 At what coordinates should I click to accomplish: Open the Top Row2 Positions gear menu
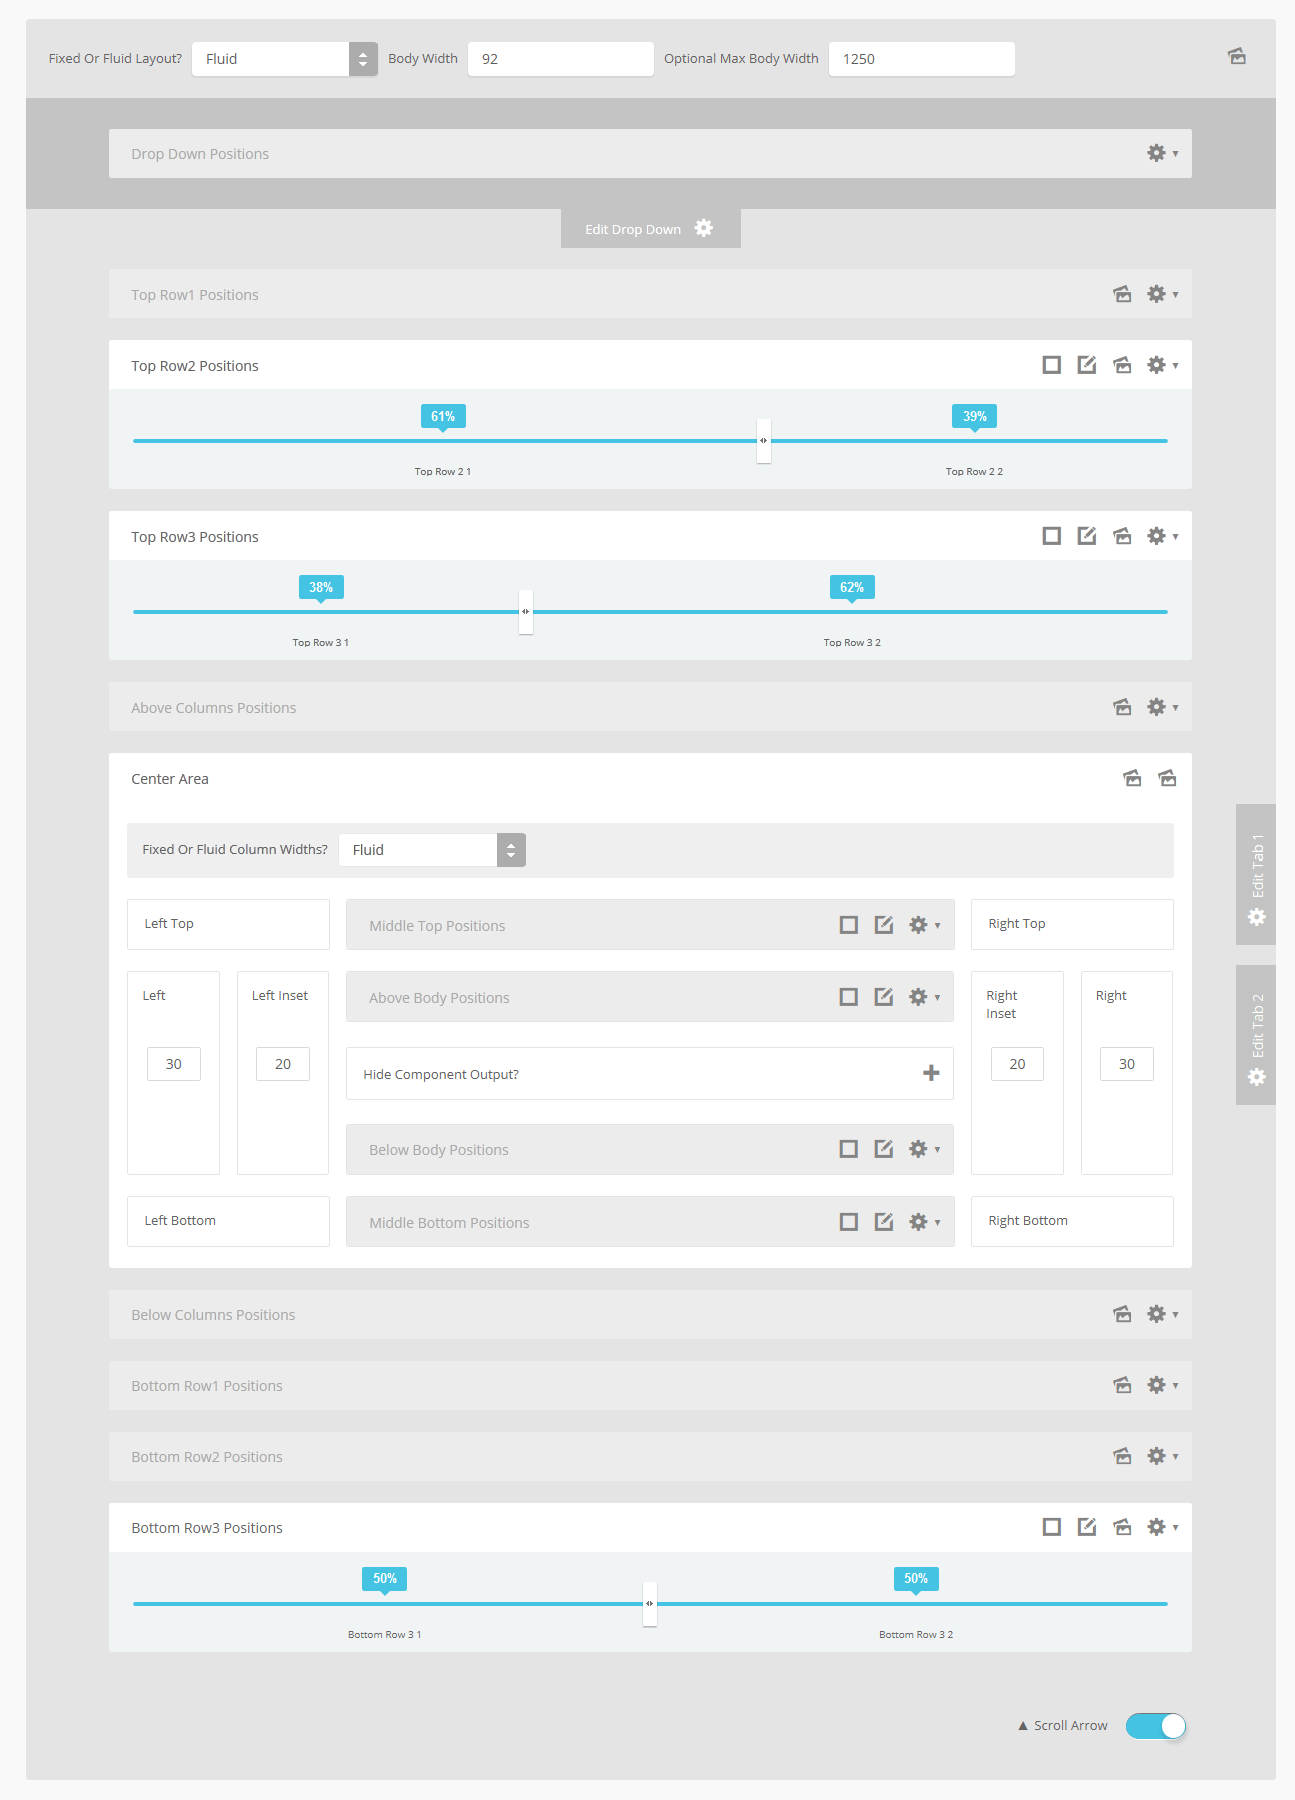click(1162, 365)
